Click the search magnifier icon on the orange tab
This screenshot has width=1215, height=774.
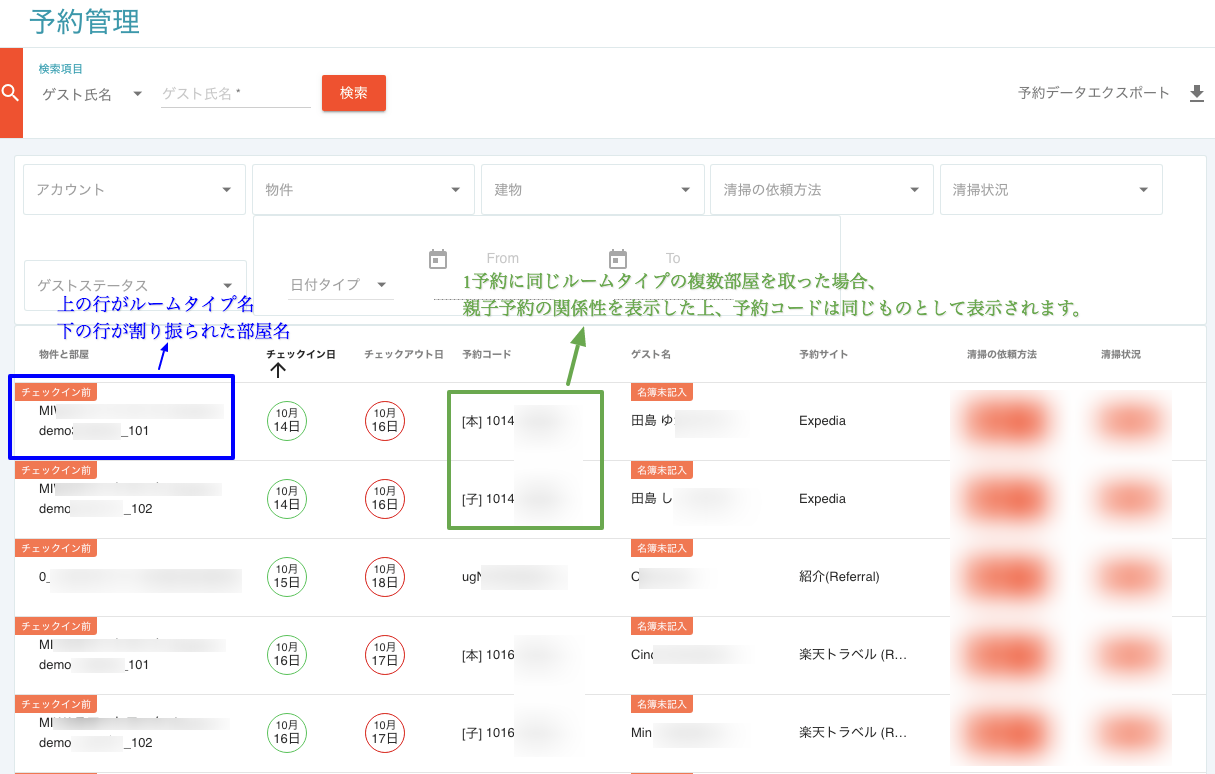10,92
